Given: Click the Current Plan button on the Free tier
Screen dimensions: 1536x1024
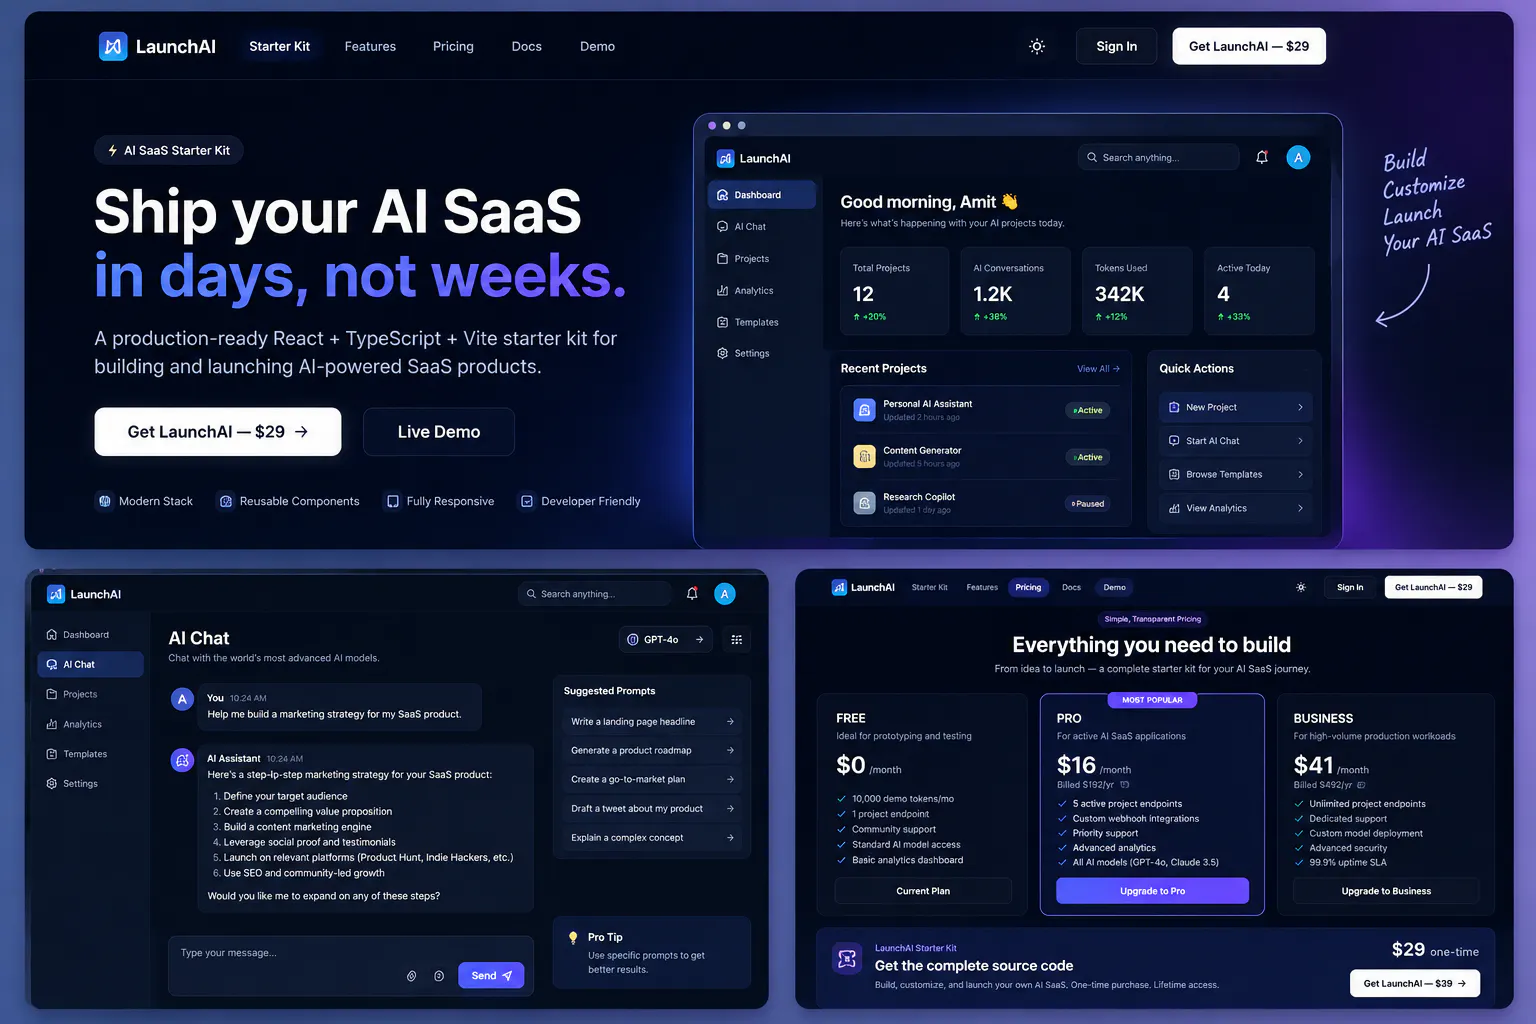Looking at the screenshot, I should [x=923, y=891].
